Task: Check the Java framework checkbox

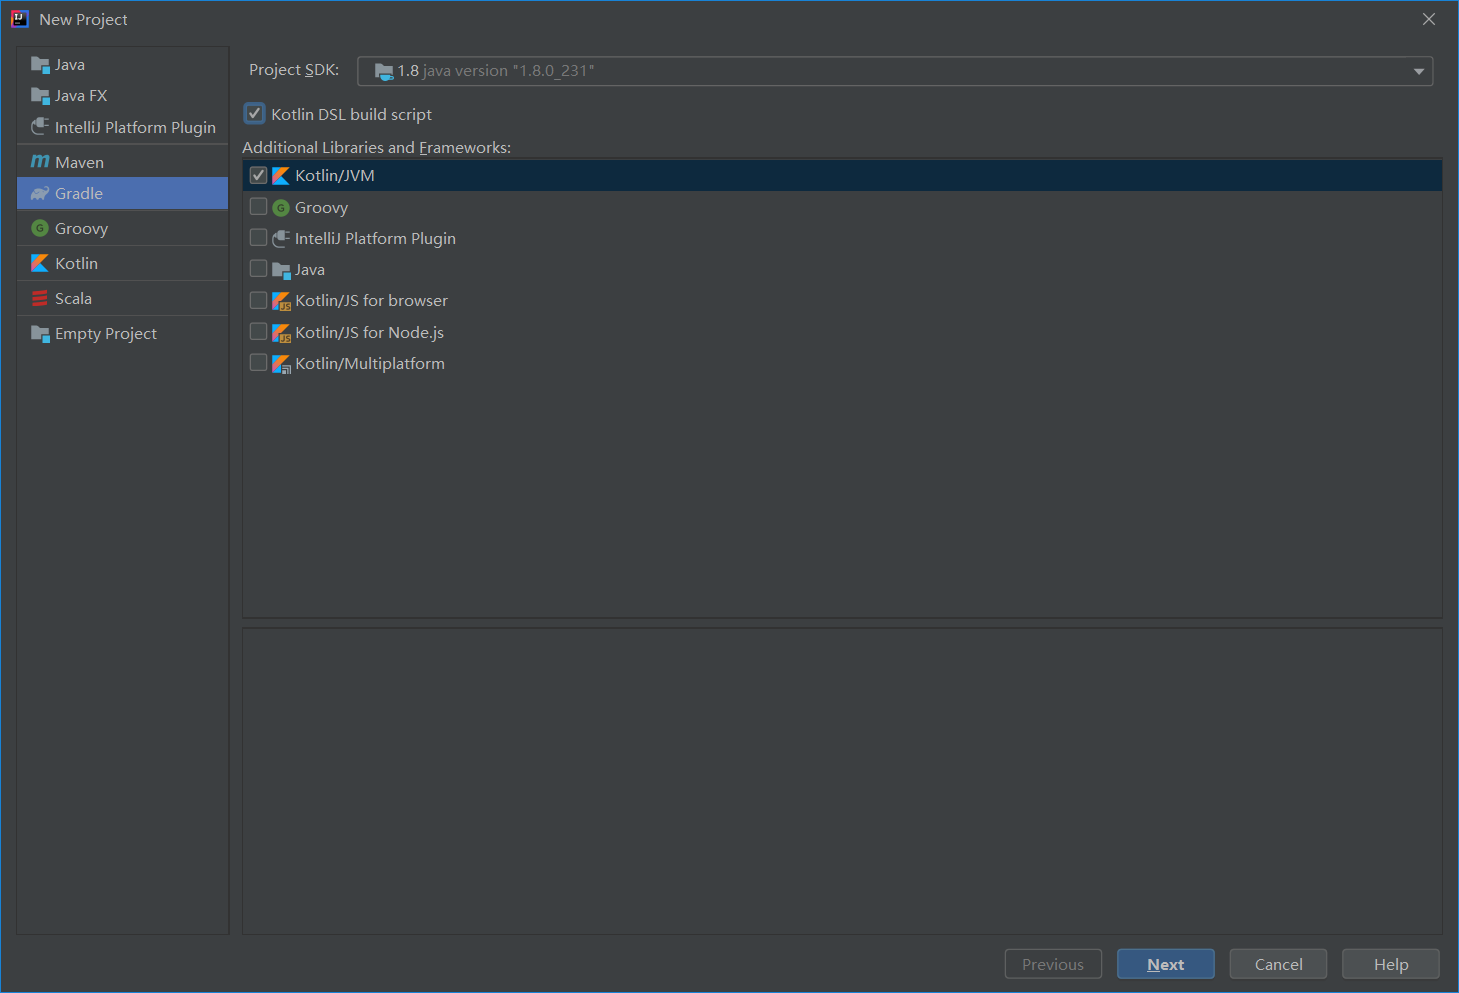Action: coord(259,269)
